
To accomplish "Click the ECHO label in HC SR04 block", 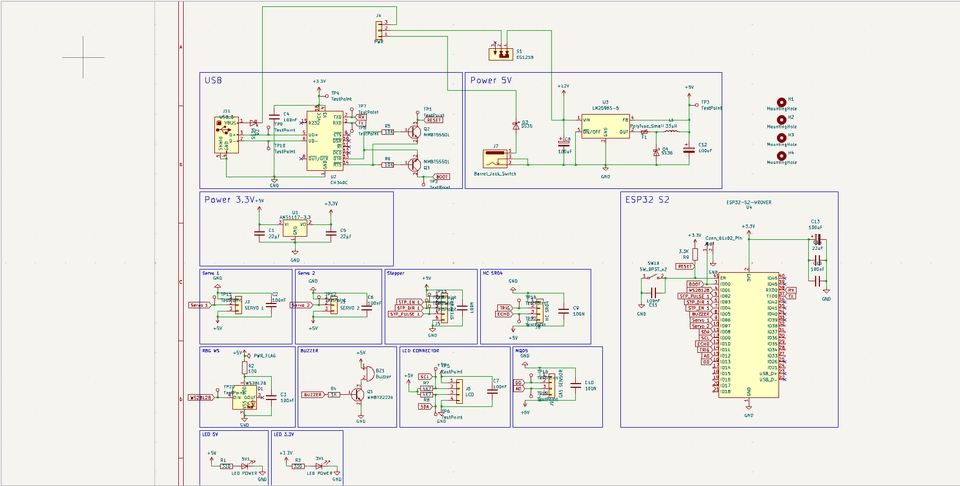I will pyautogui.click(x=503, y=315).
